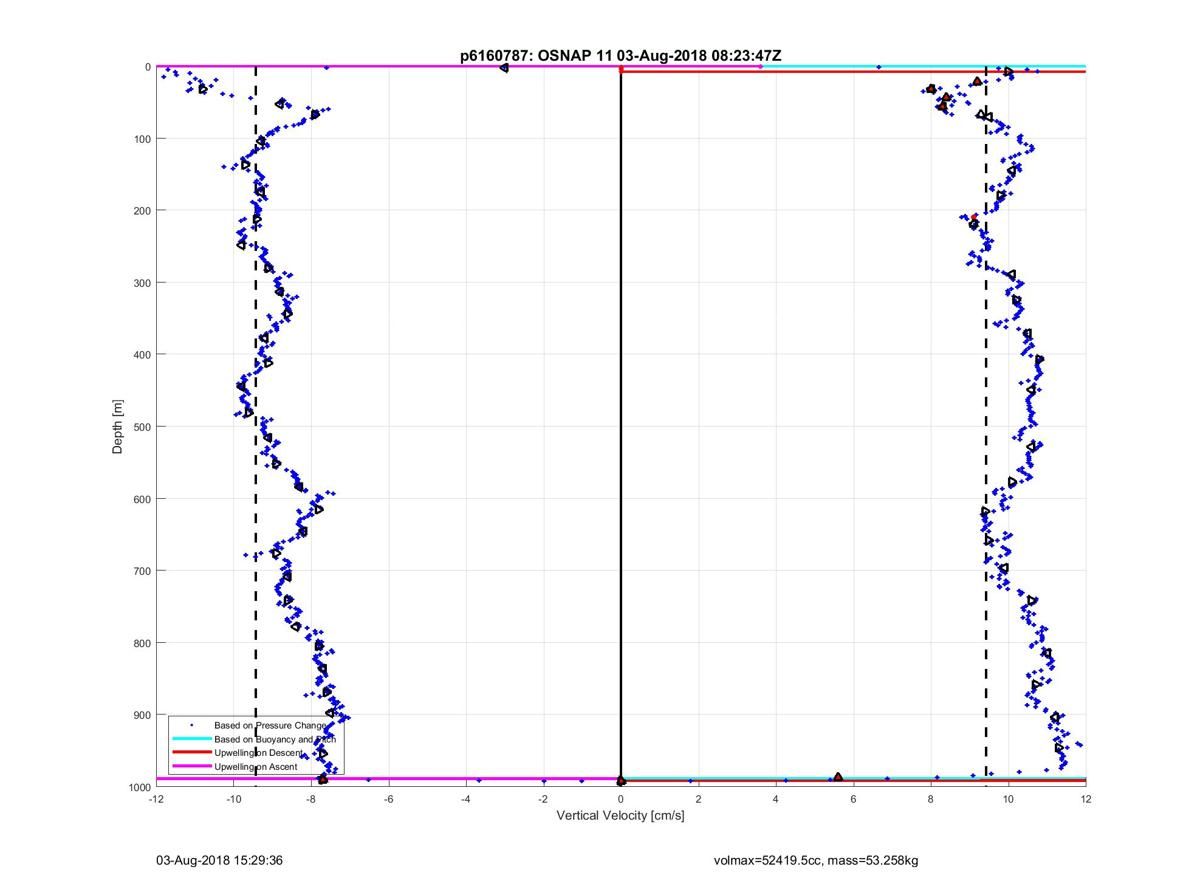Click the velocity axis tick label '-12'
Image resolution: width=1200 pixels, height=885 pixels.
(x=156, y=800)
